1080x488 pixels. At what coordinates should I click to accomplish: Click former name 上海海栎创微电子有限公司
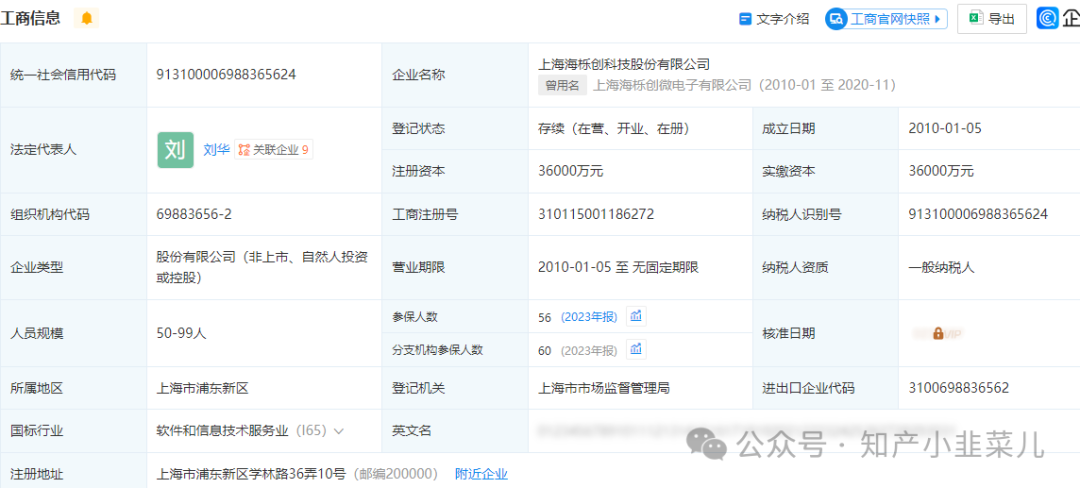(x=672, y=85)
